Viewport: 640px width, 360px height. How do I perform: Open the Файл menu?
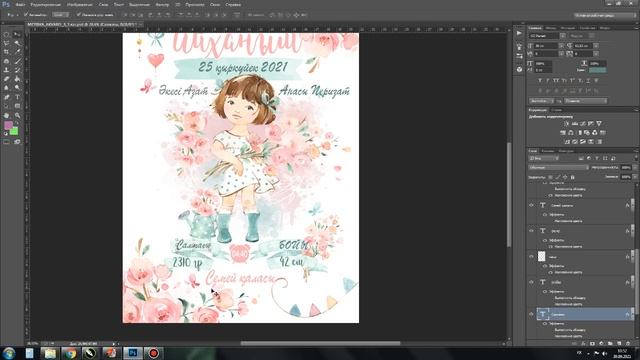(20, 4)
